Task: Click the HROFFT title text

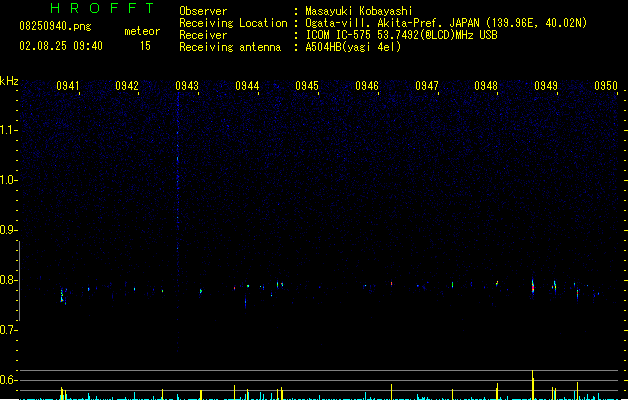Action: [102, 8]
